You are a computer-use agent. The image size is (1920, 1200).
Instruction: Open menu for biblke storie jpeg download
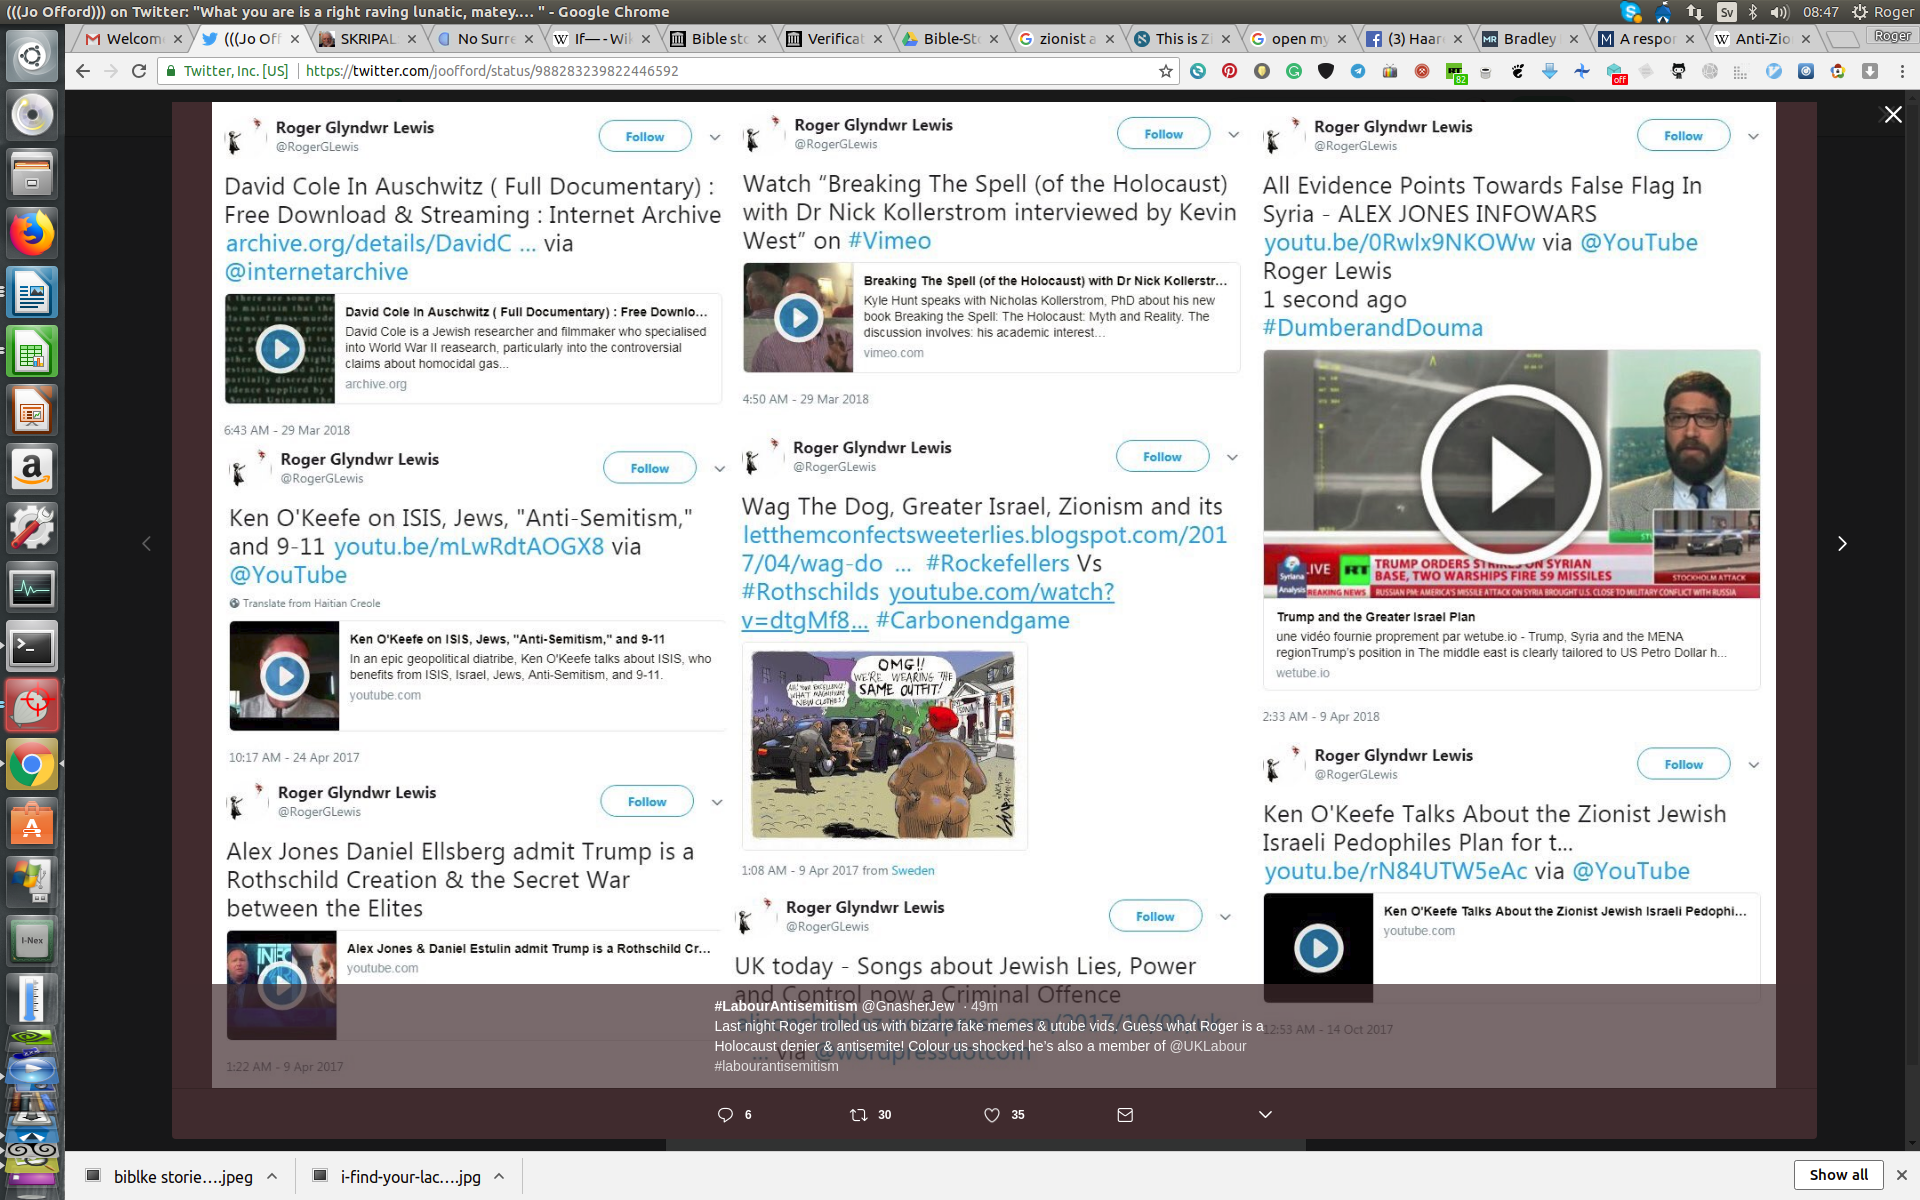[272, 1176]
